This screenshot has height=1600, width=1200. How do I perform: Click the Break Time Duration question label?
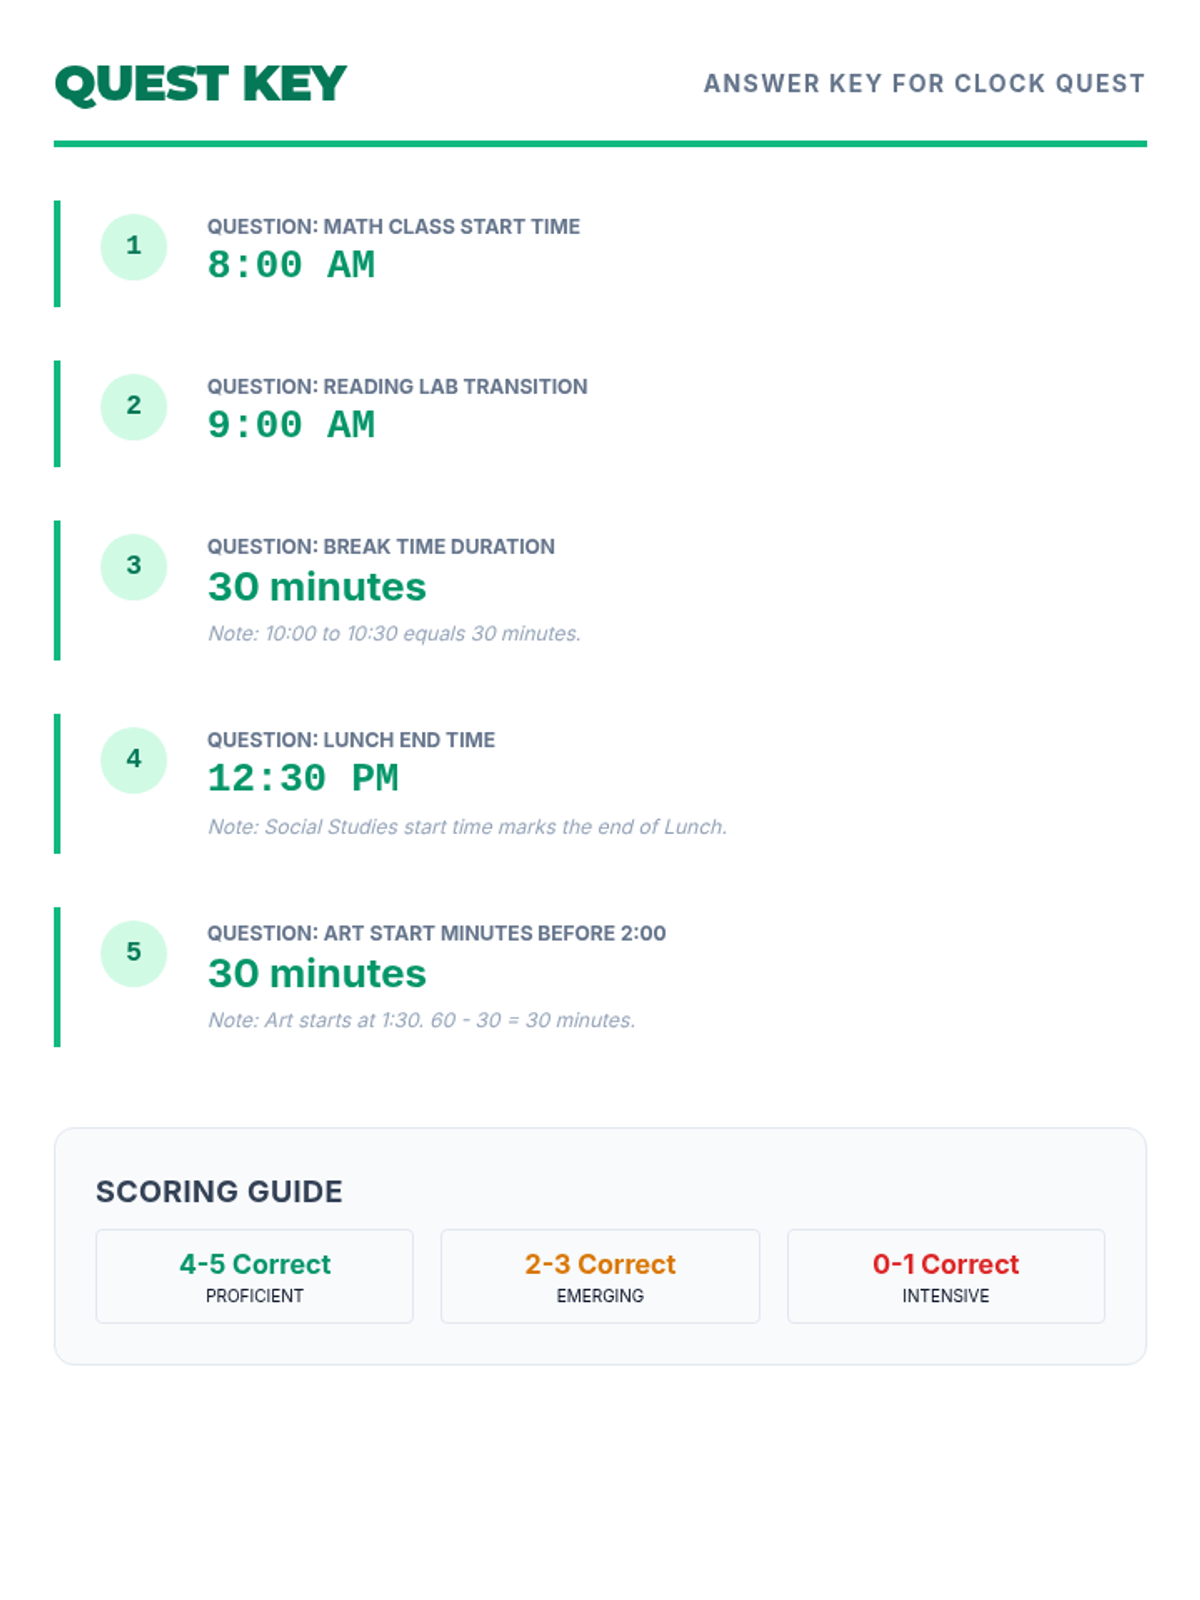coord(381,547)
